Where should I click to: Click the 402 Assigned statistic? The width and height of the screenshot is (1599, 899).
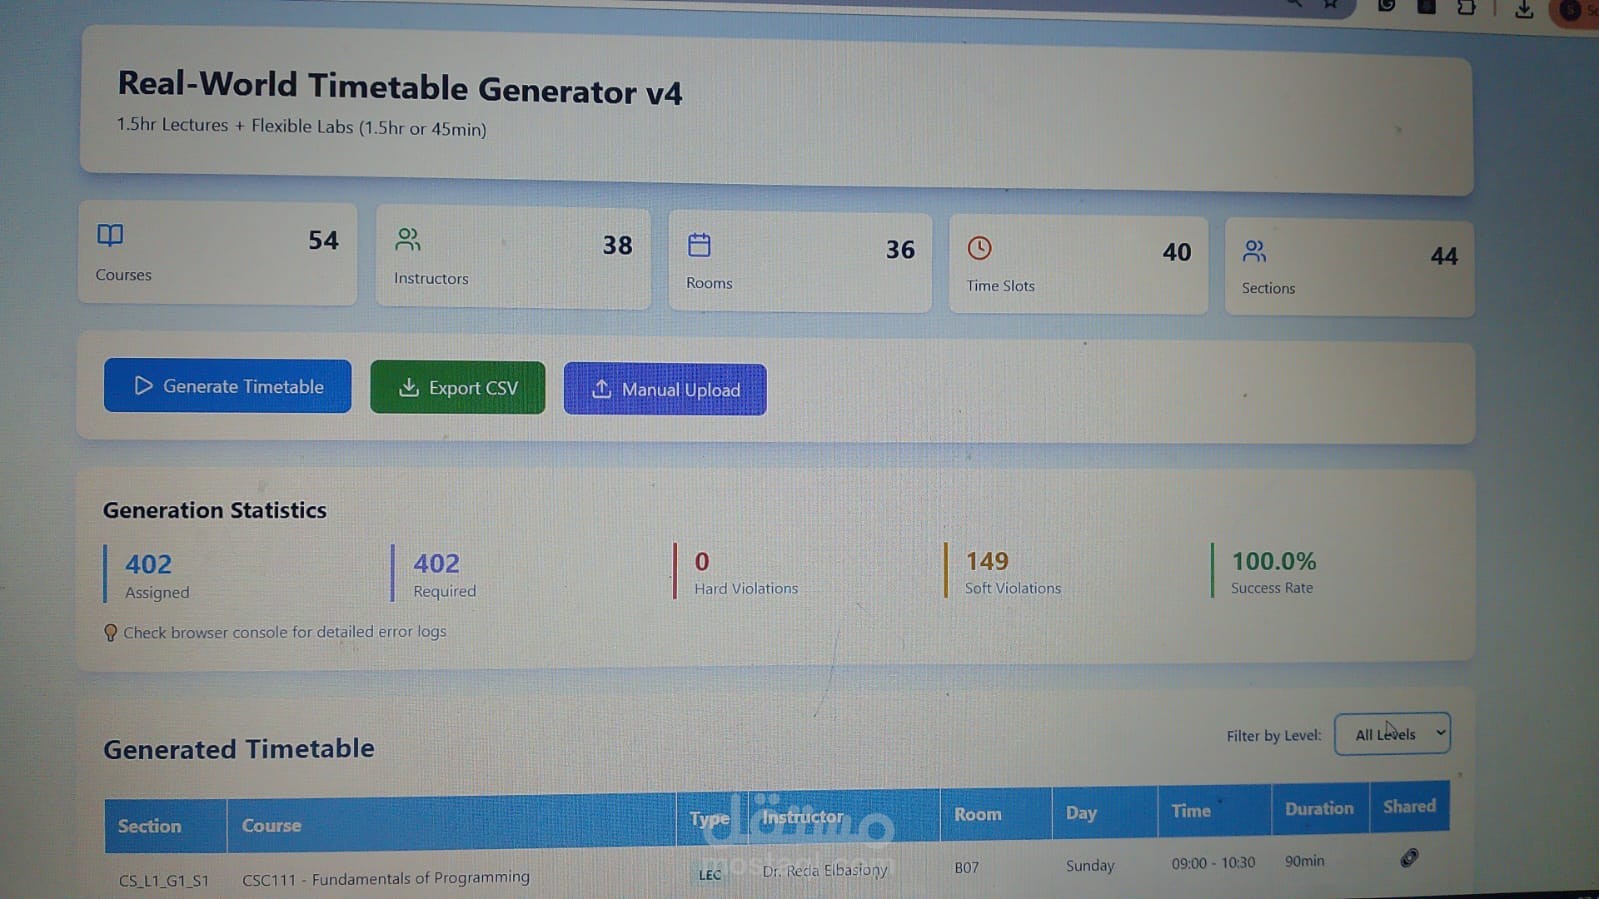click(150, 575)
